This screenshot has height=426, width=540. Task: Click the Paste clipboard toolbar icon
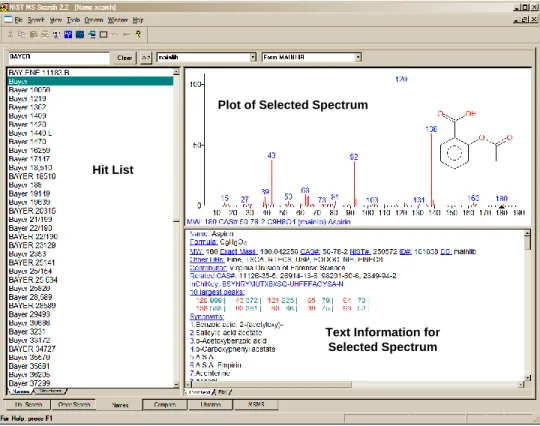[33, 34]
